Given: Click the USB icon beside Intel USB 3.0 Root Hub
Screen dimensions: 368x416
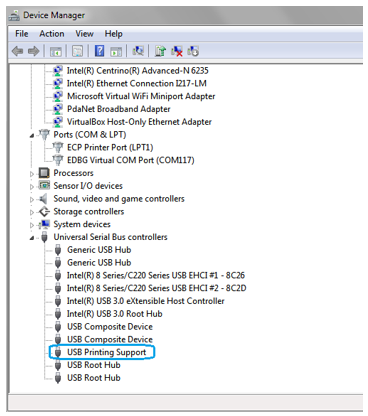Looking at the screenshot, I should tap(58, 314).
